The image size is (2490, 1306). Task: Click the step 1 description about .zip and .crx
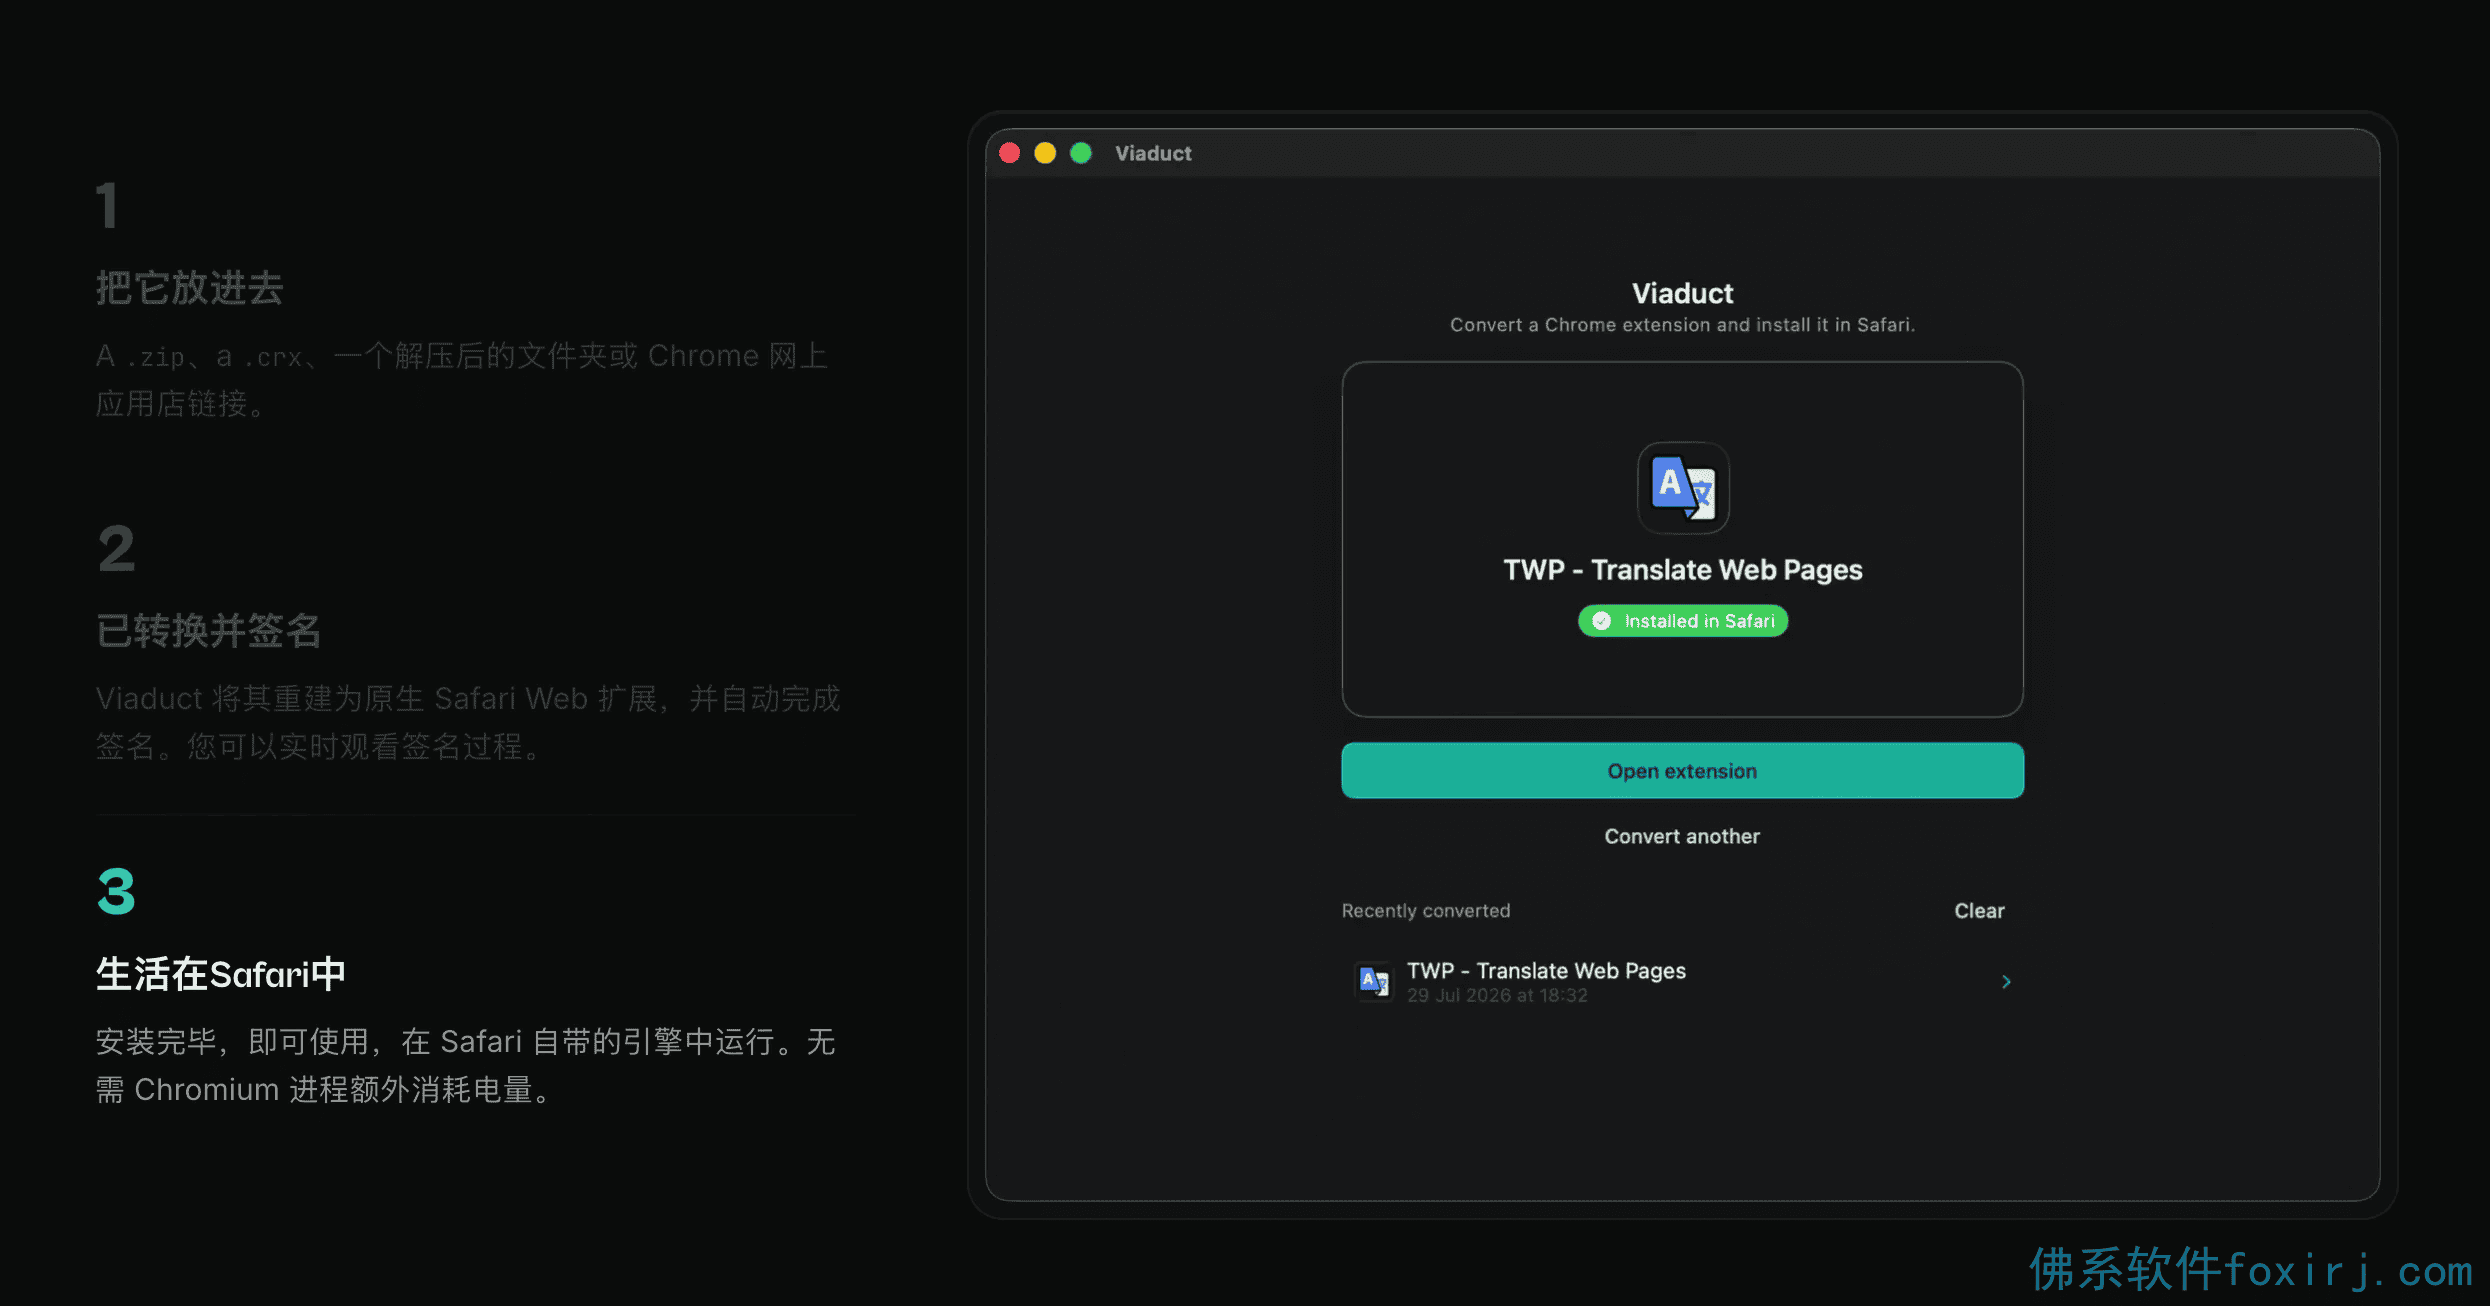pyautogui.click(x=462, y=380)
